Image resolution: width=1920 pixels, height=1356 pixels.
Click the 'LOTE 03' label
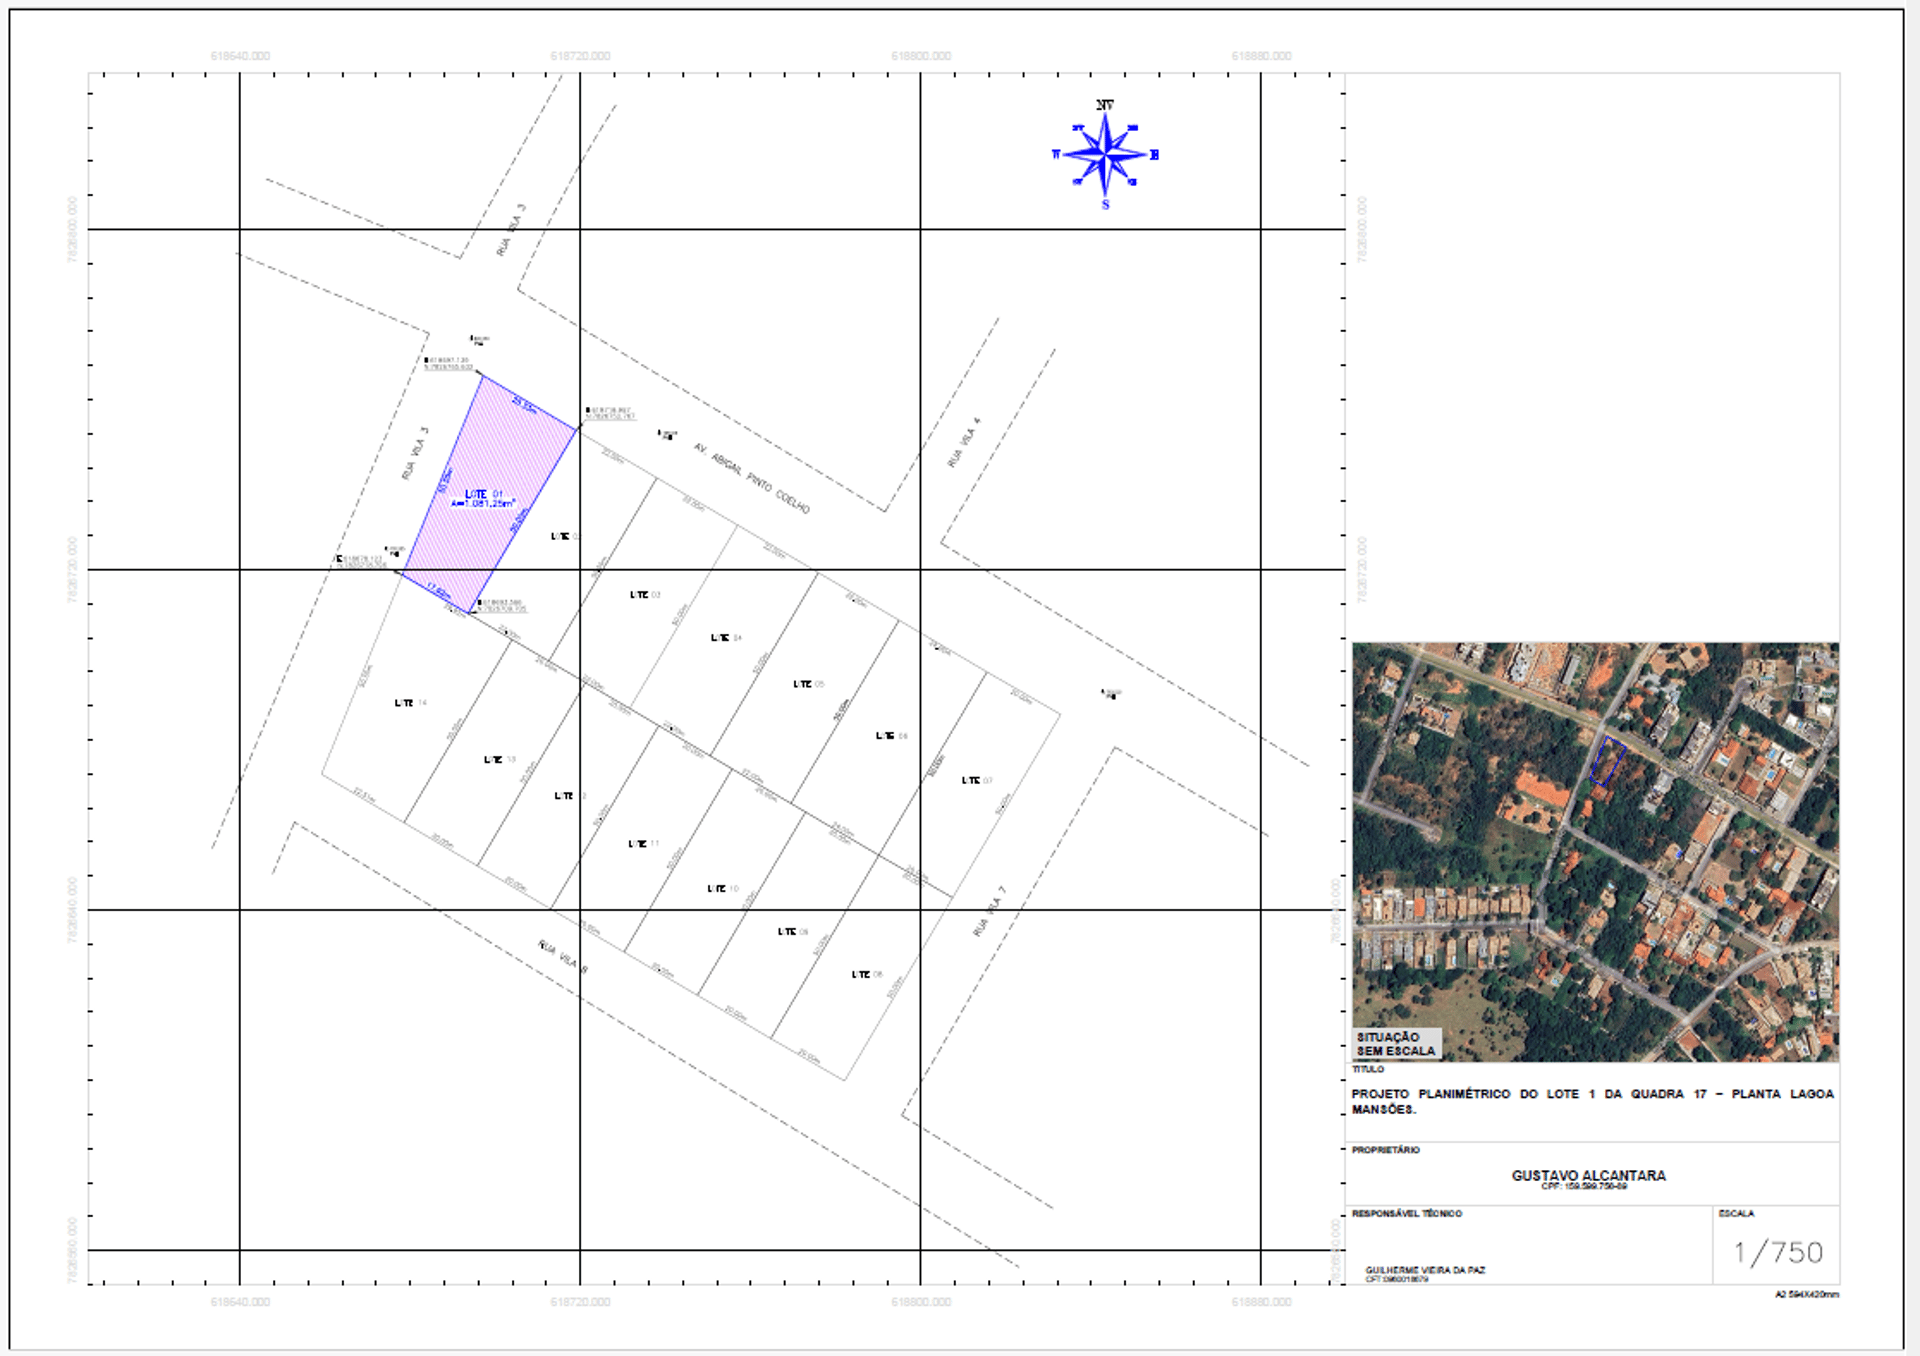645,595
